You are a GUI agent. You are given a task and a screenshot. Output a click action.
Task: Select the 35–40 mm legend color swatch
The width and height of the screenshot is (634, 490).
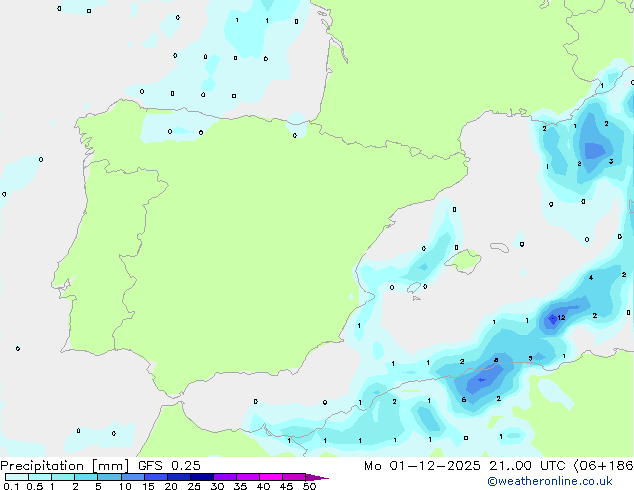click(x=248, y=477)
